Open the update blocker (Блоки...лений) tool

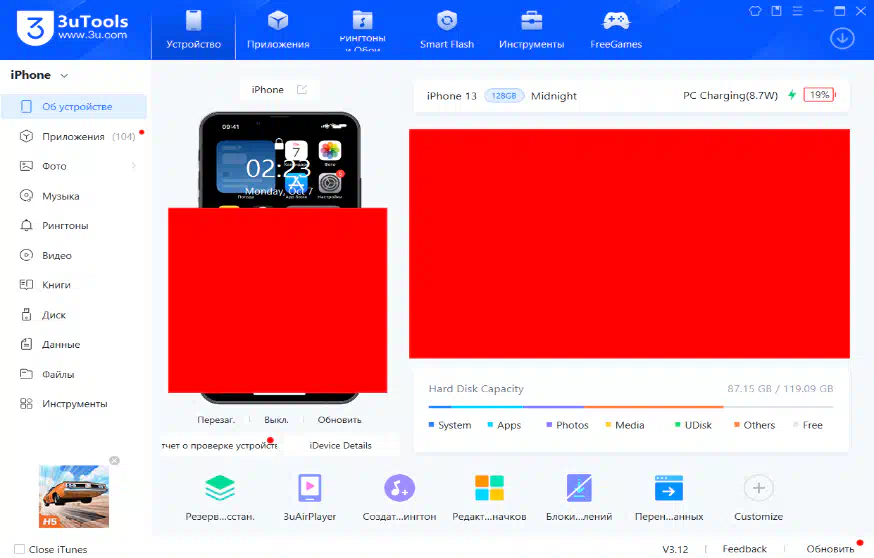[x=579, y=497]
